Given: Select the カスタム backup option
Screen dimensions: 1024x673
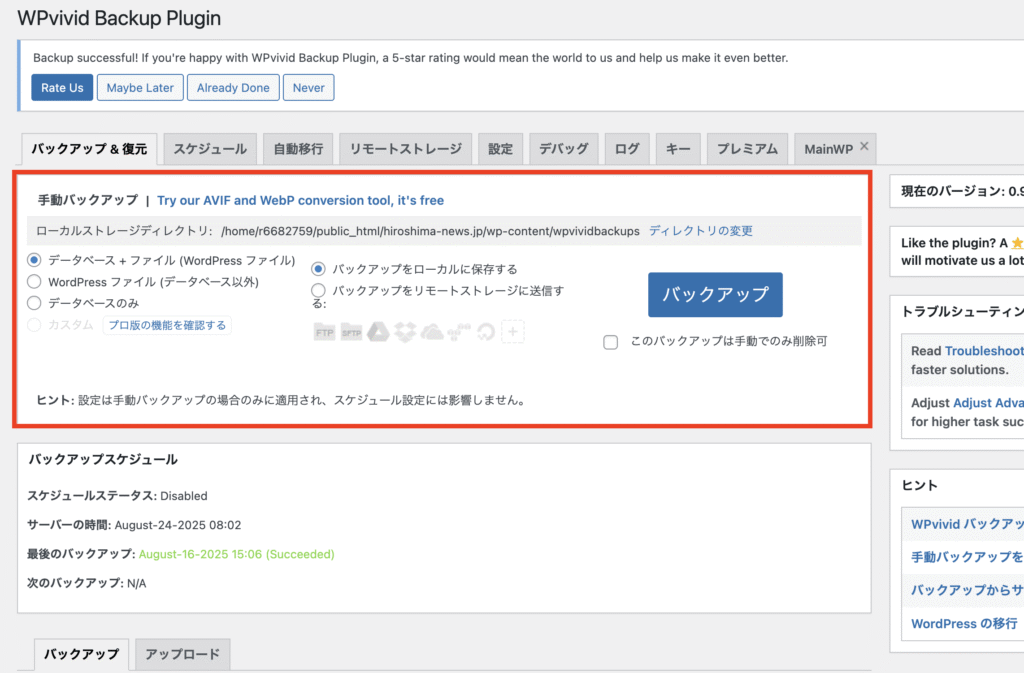Looking at the screenshot, I should 34,324.
